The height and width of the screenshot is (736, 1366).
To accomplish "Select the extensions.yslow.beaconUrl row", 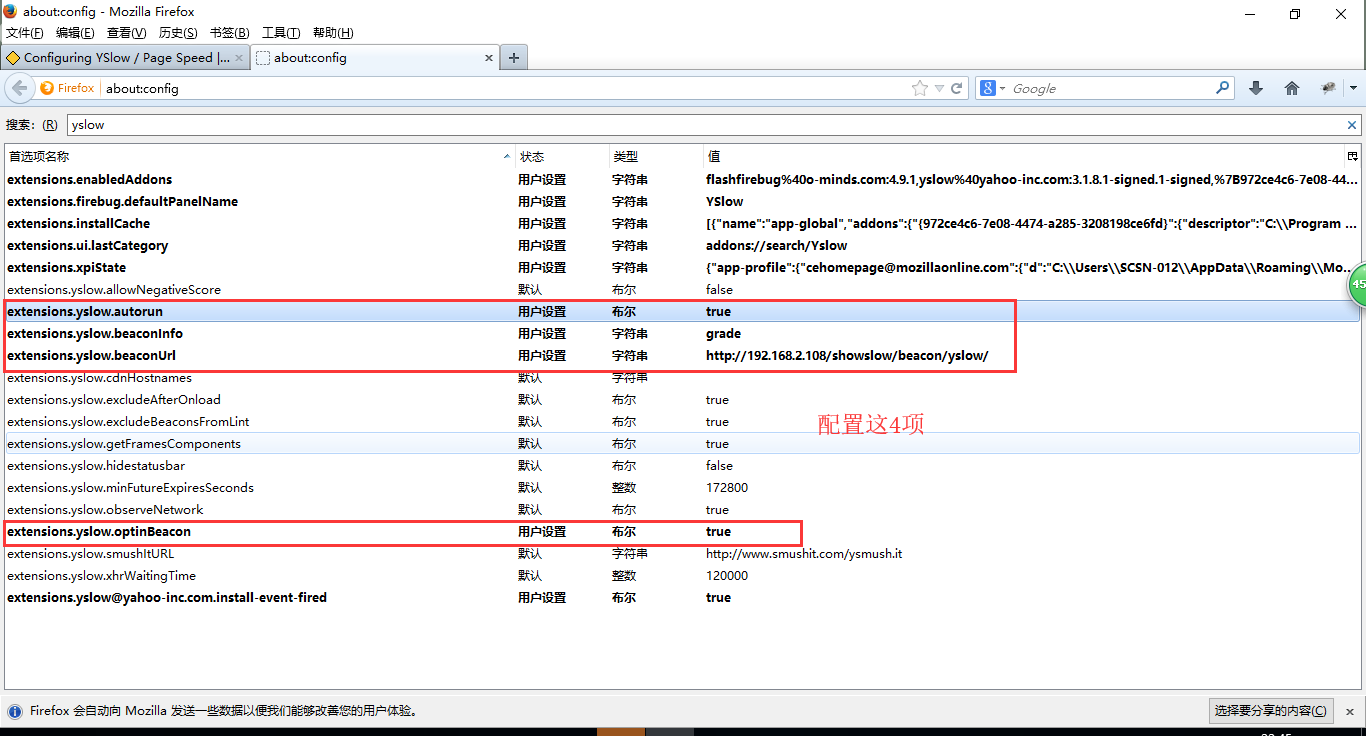I will (682, 356).
